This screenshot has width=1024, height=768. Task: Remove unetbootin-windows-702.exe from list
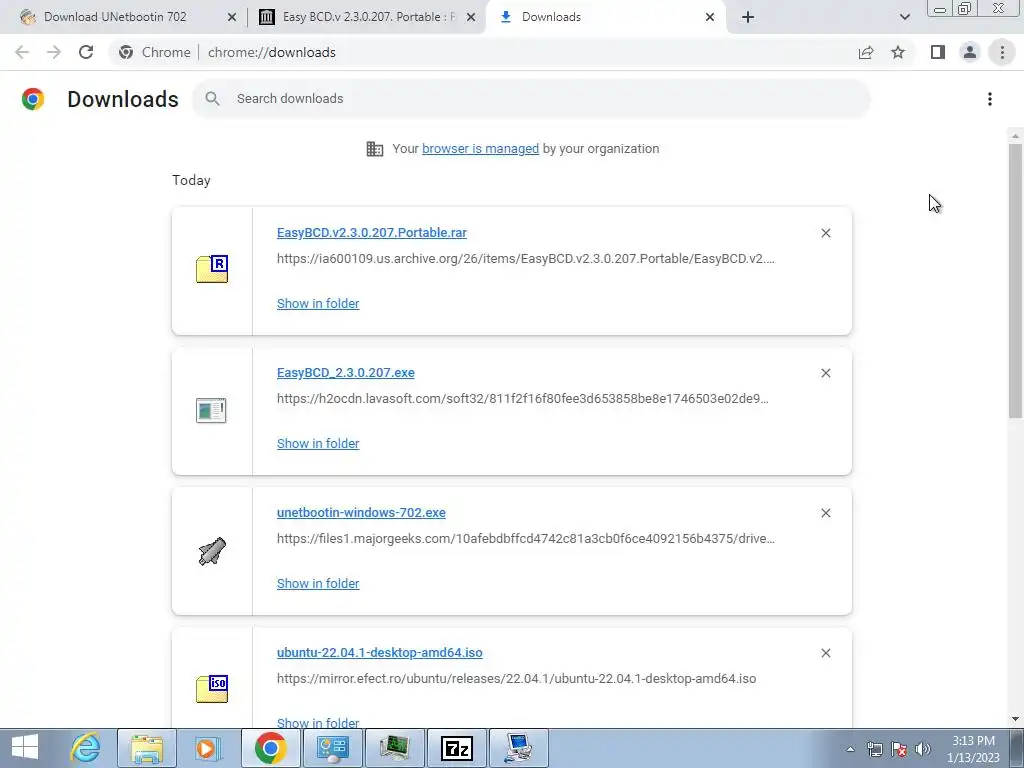point(825,513)
